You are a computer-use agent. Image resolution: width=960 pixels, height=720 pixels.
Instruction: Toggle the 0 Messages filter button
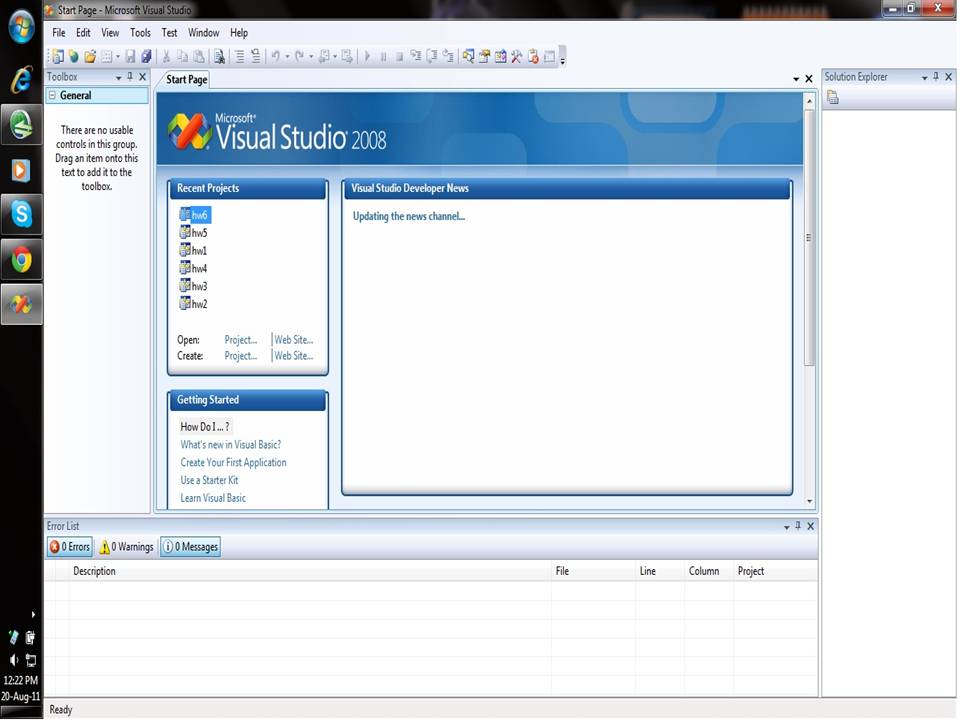click(x=190, y=547)
